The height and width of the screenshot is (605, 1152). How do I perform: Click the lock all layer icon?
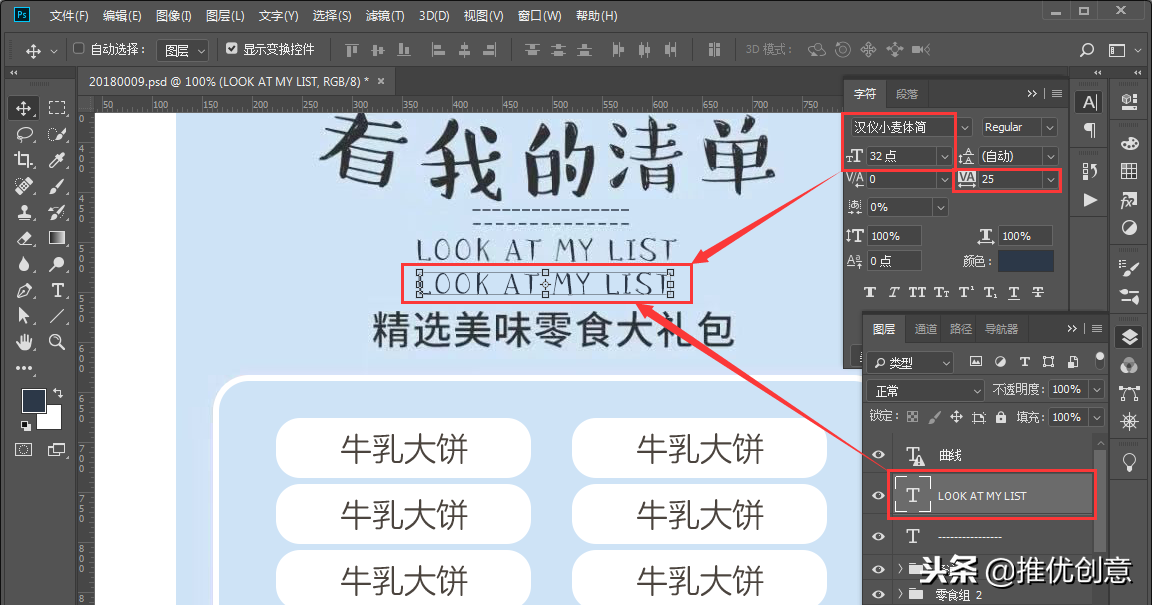pos(1001,417)
